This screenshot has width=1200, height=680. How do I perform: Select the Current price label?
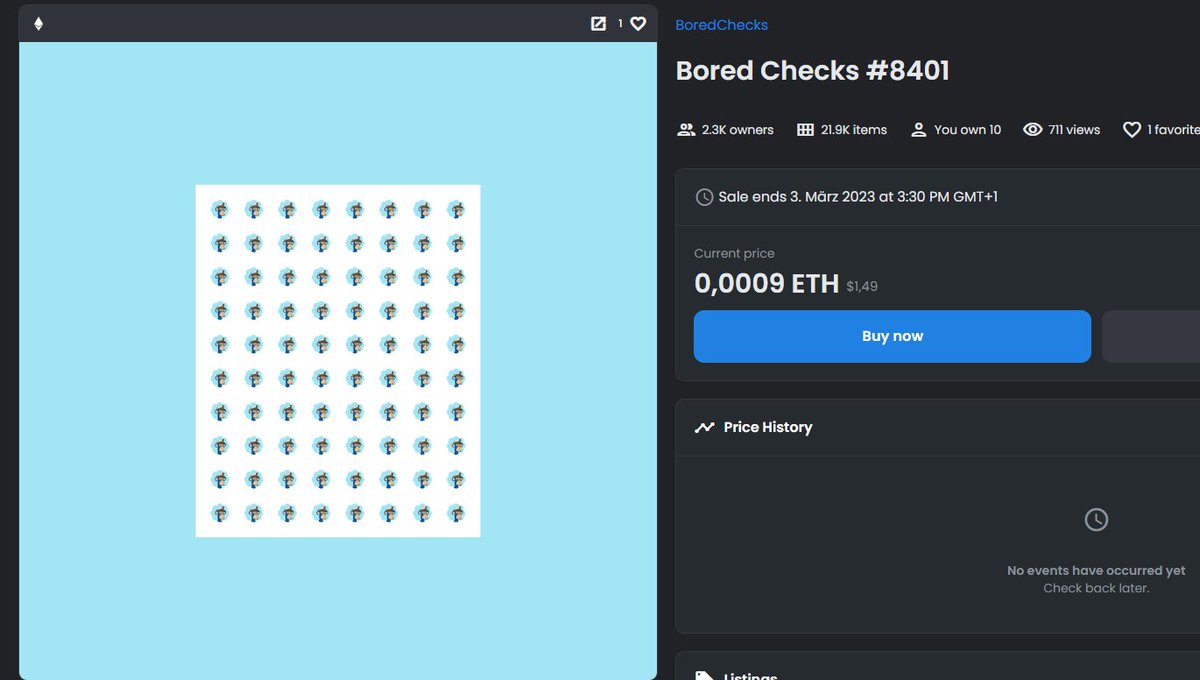pyautogui.click(x=734, y=254)
